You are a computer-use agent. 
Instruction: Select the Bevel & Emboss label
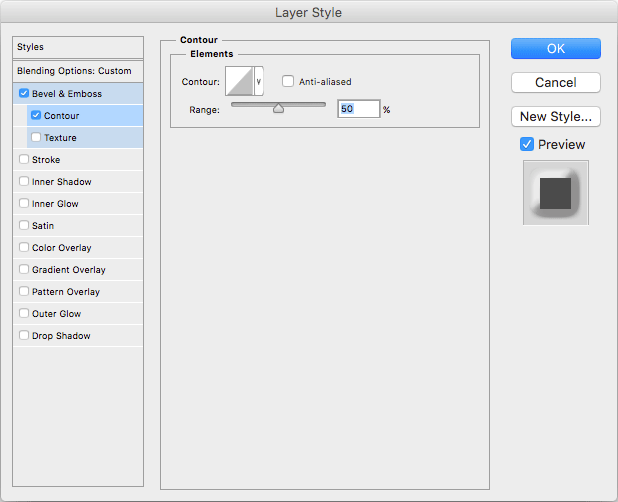[67, 94]
